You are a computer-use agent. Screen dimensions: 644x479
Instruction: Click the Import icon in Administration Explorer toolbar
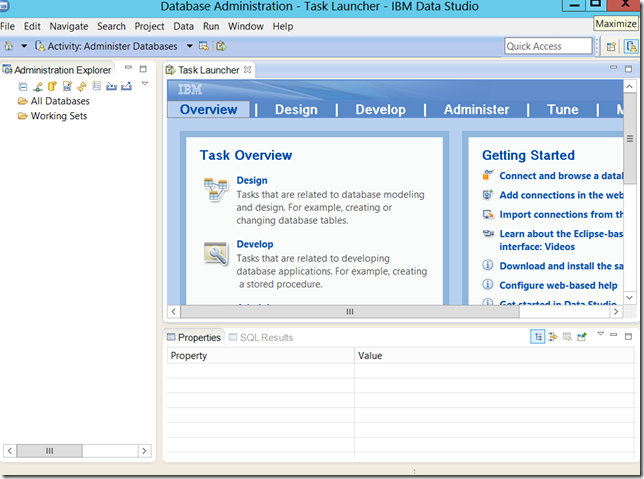pos(111,86)
